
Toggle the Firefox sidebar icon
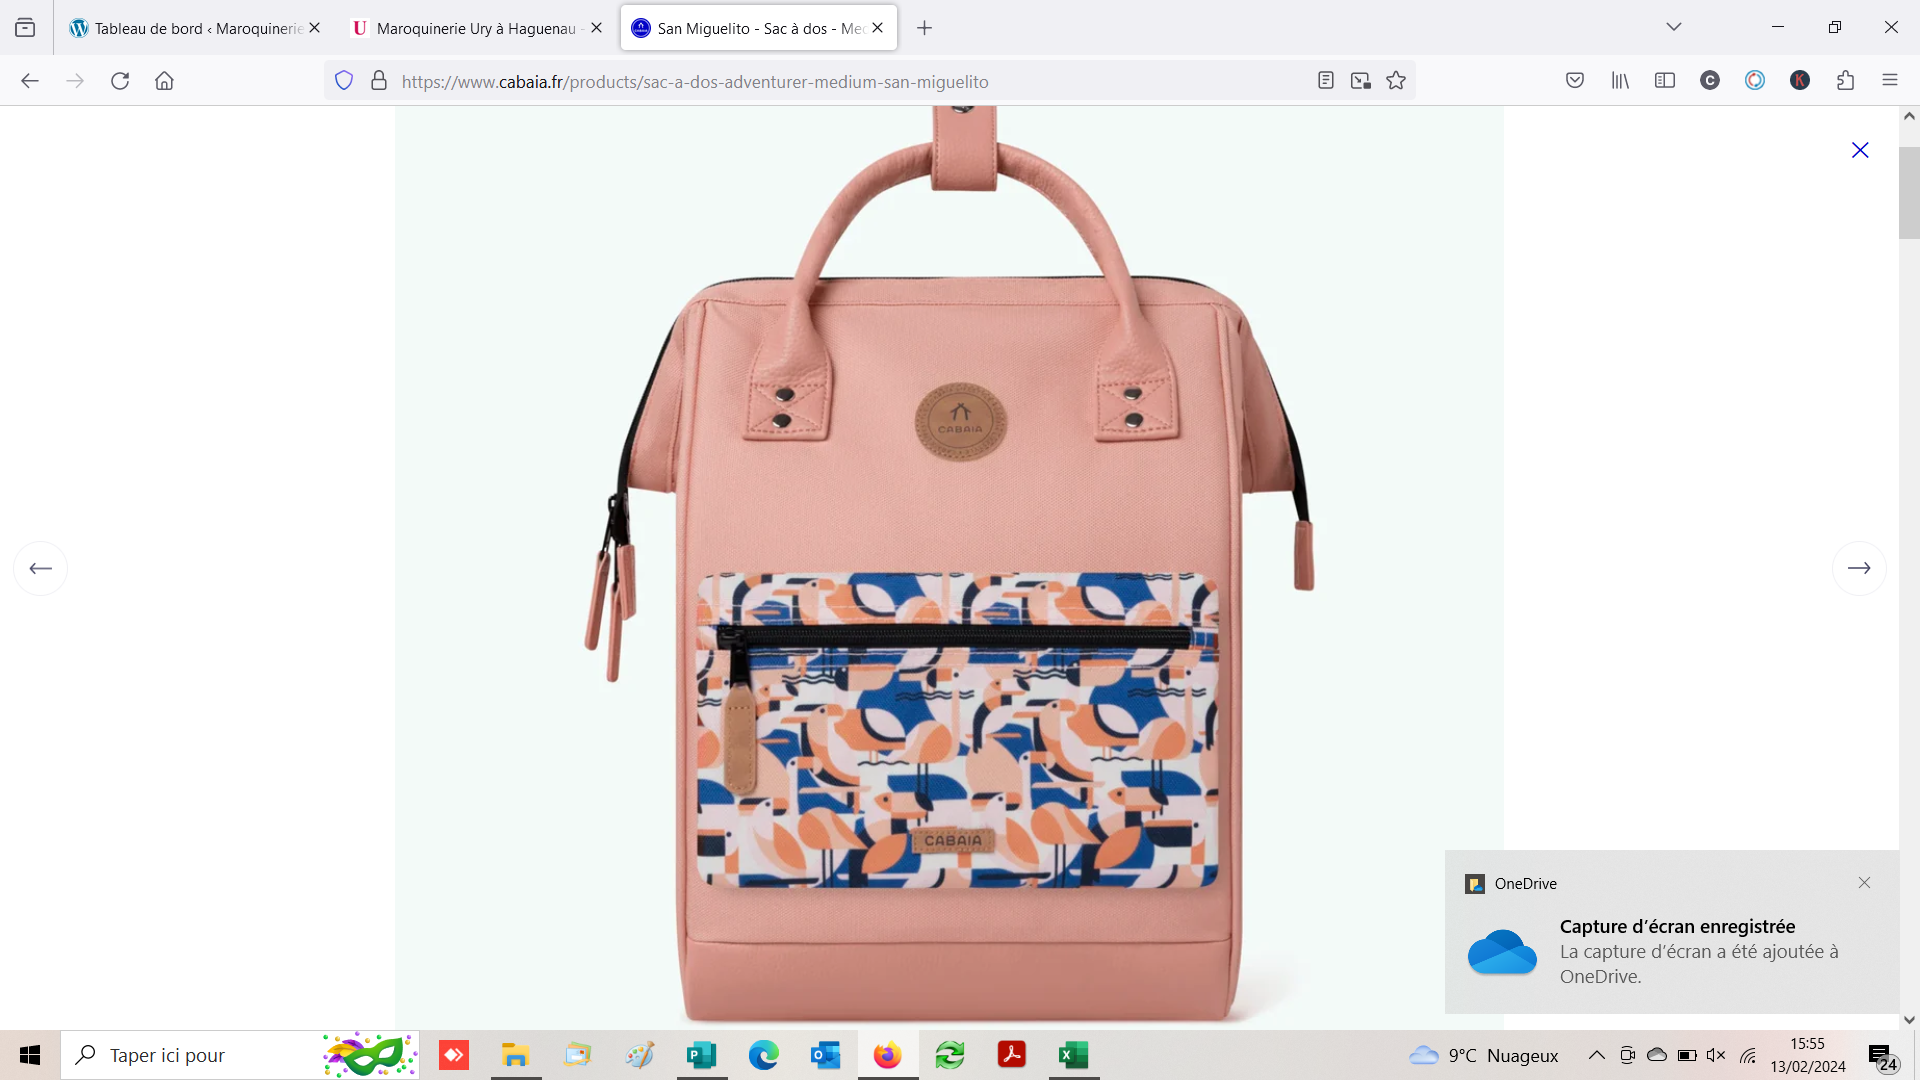pyautogui.click(x=1665, y=81)
